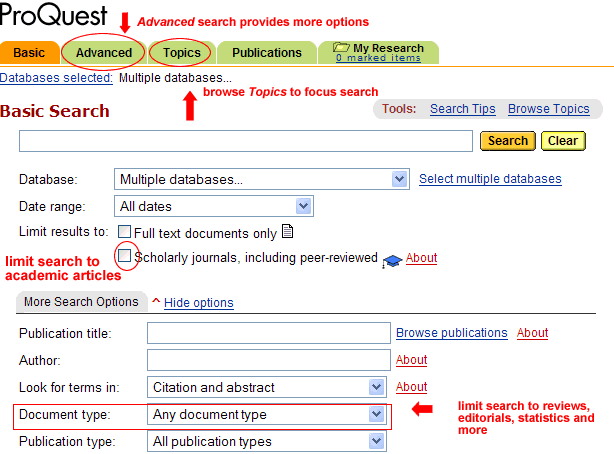
Task: Check Scholarly journals including peer-reviewed
Action: 125,256
